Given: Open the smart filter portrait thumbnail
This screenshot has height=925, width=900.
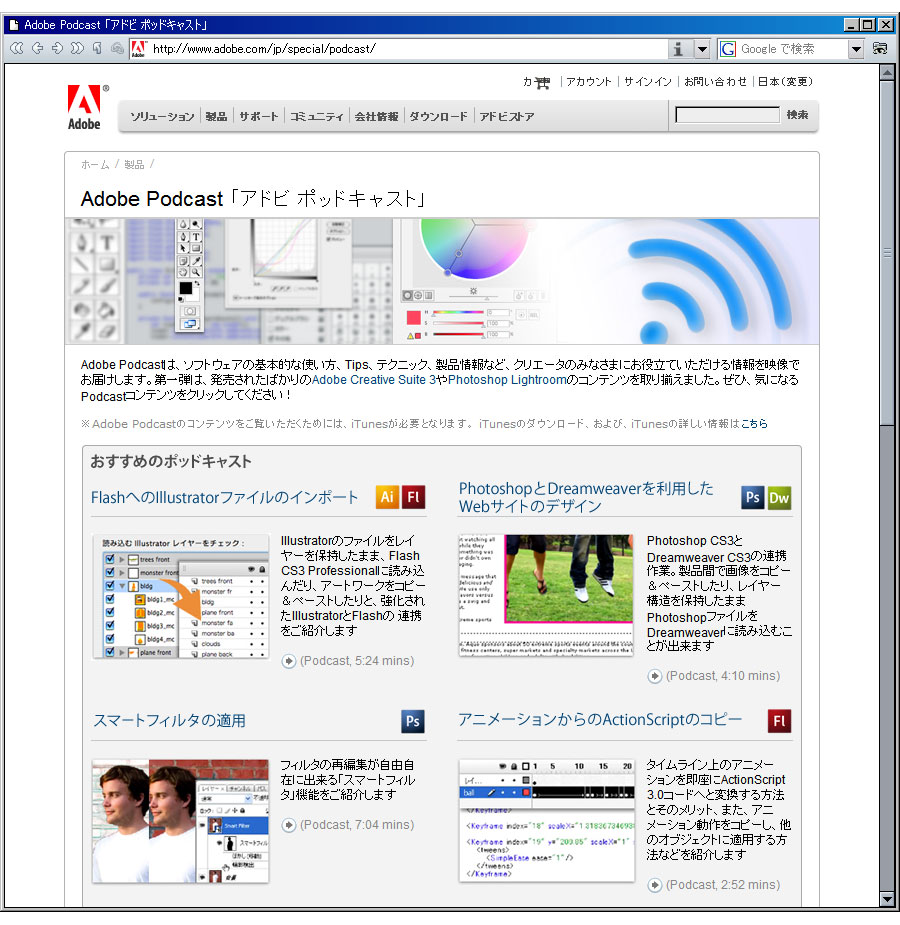Looking at the screenshot, I should (x=180, y=821).
